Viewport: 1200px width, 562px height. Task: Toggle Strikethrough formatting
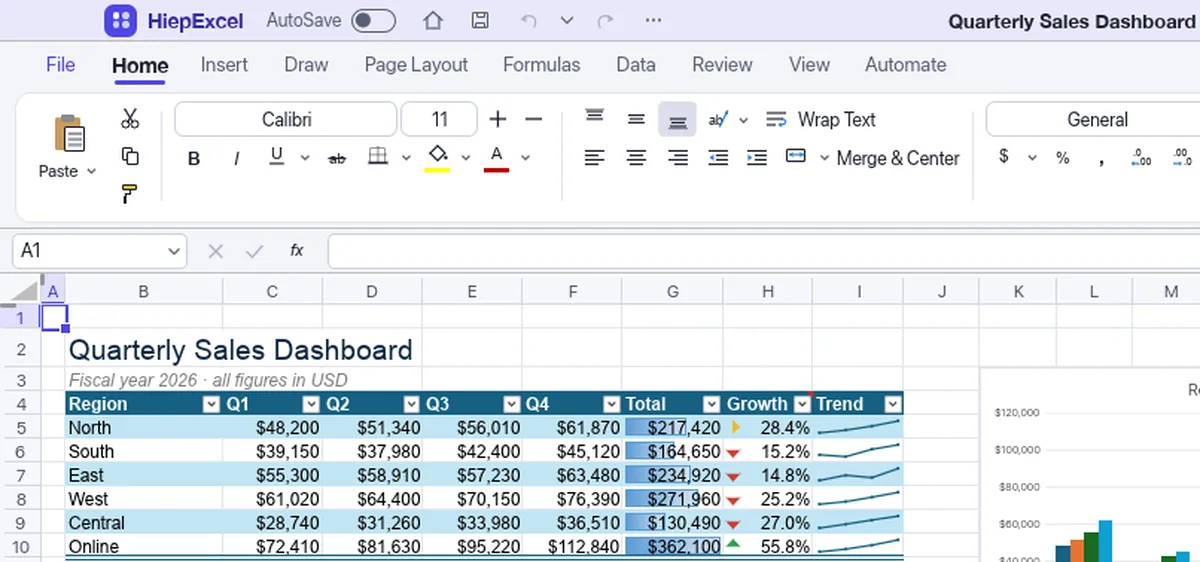tap(337, 158)
